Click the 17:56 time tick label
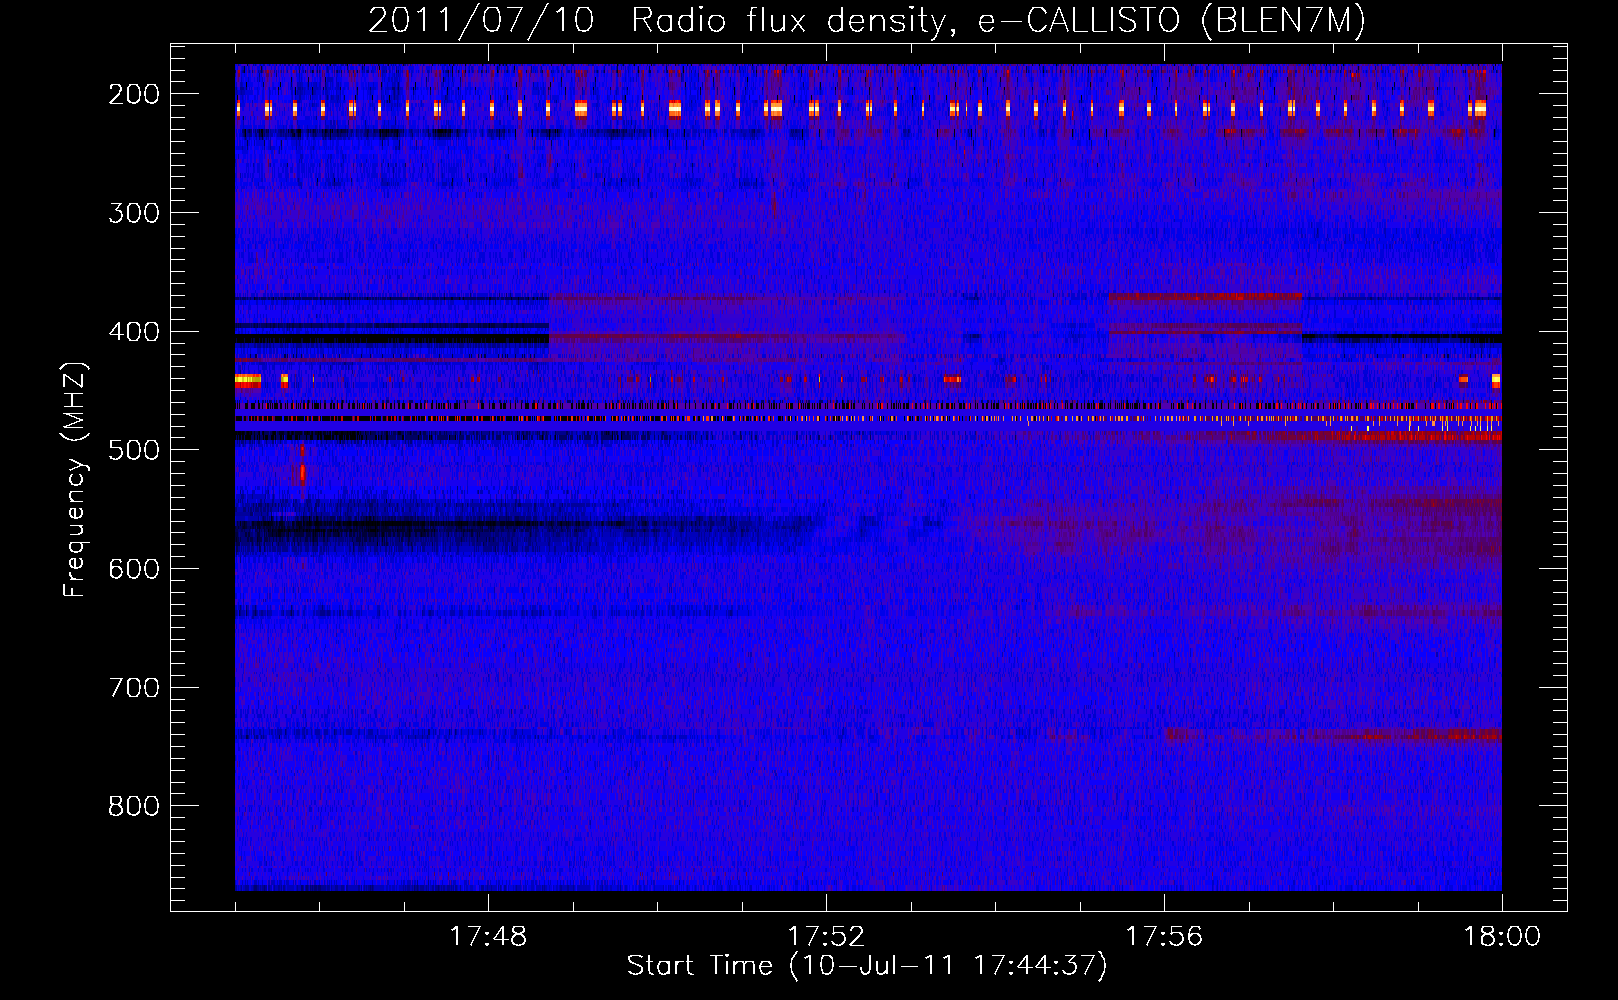Viewport: 1618px width, 1000px height. (x=1164, y=937)
